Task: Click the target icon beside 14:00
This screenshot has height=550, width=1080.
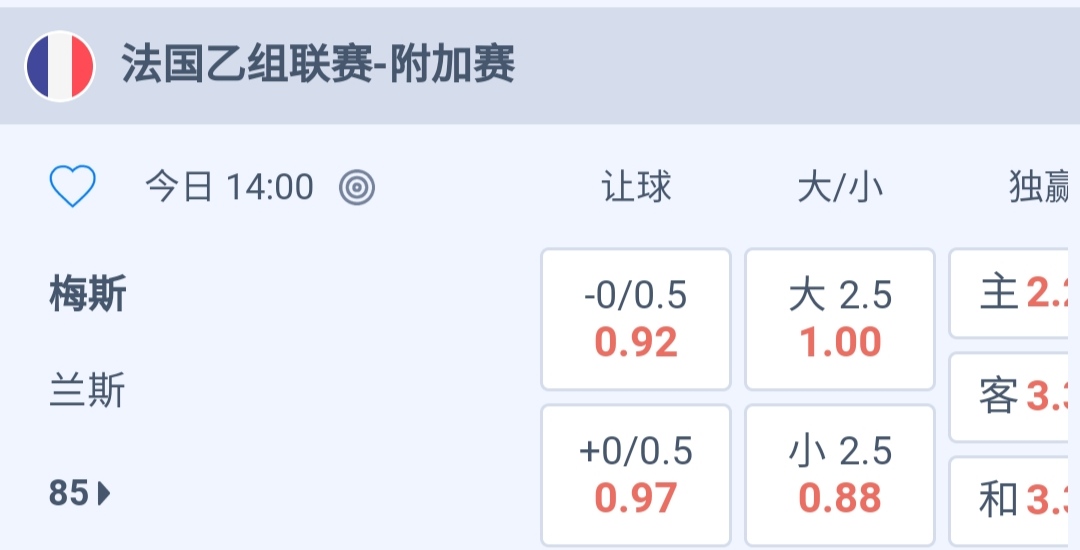Action: coord(357,187)
